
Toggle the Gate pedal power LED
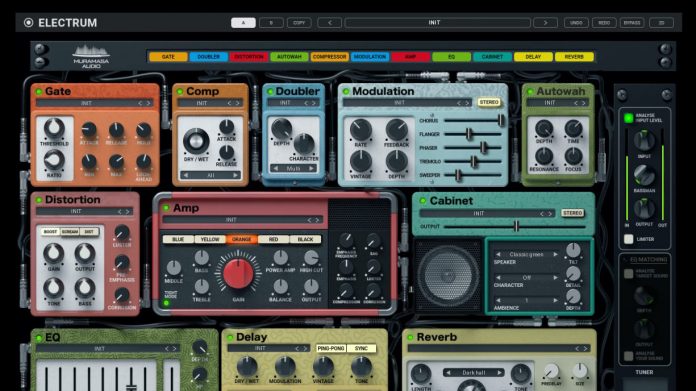39,91
